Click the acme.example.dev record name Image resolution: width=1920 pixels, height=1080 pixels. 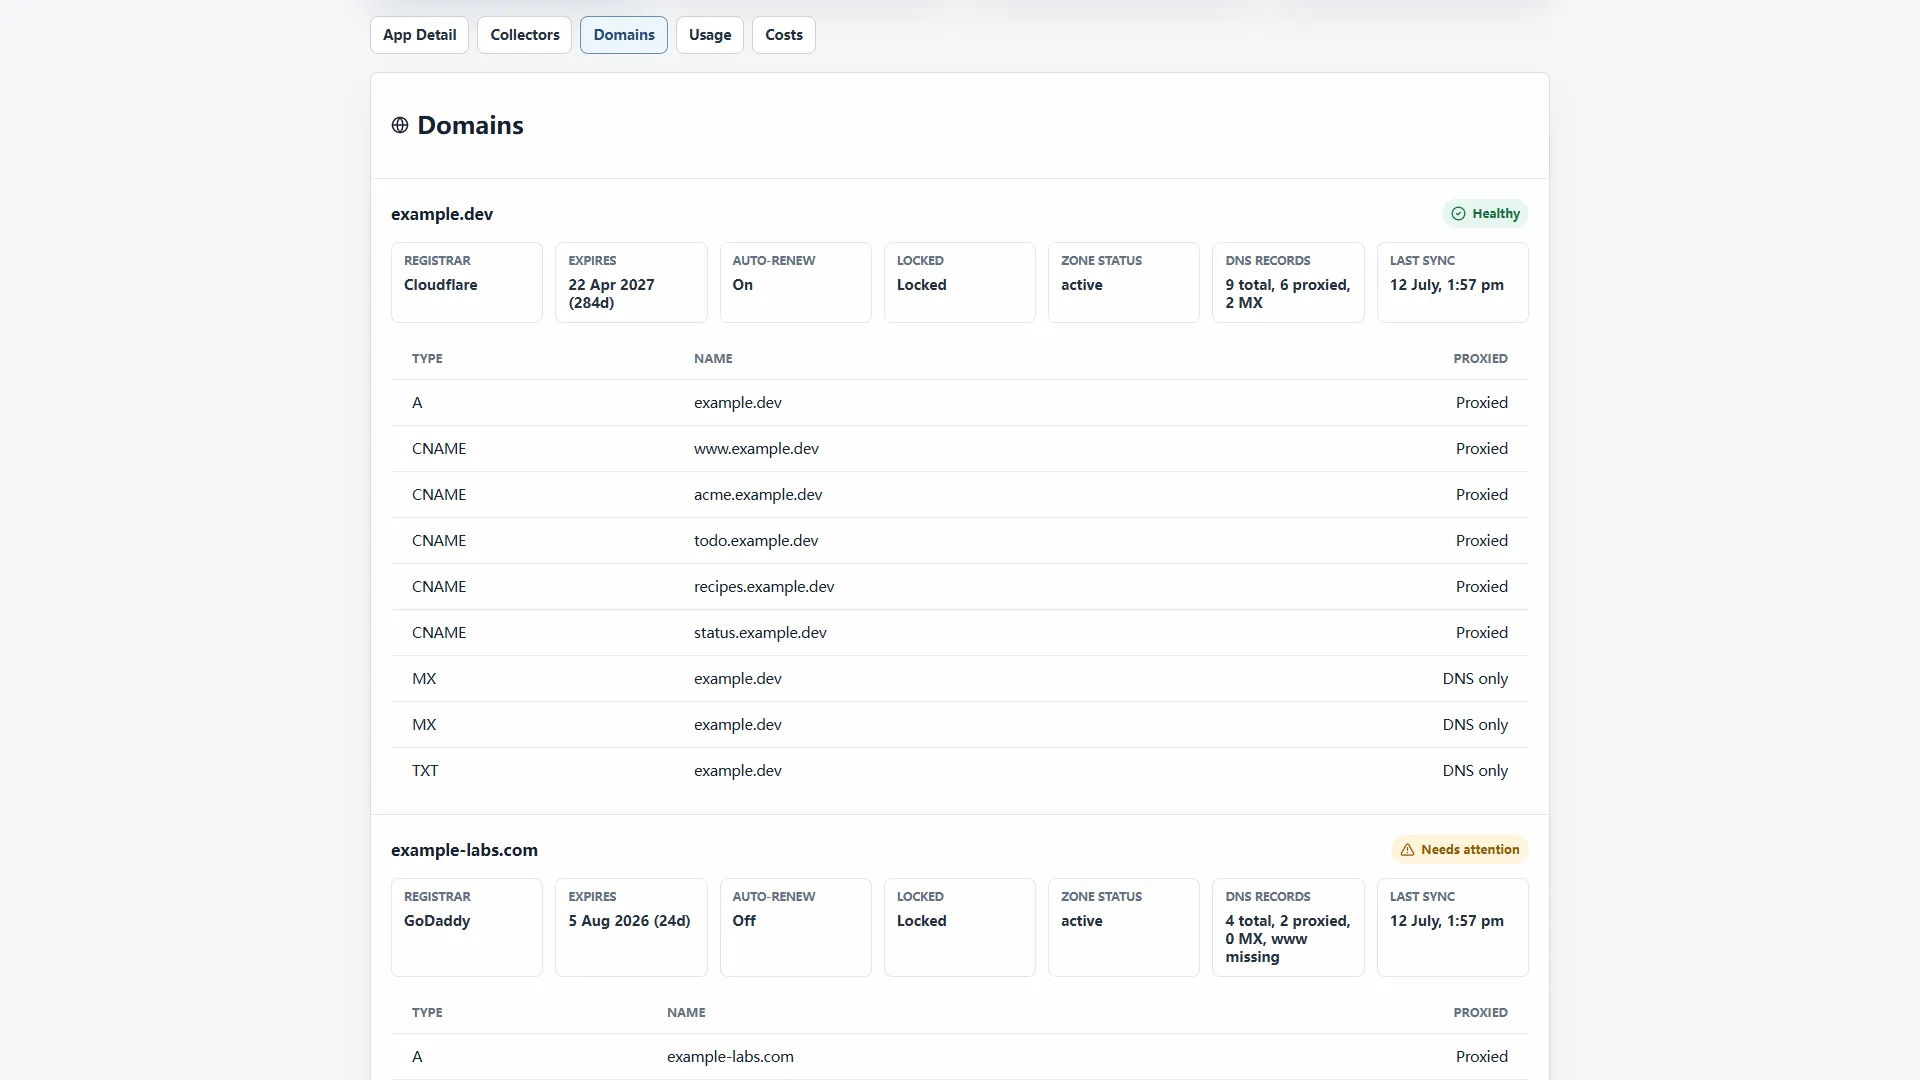(758, 495)
